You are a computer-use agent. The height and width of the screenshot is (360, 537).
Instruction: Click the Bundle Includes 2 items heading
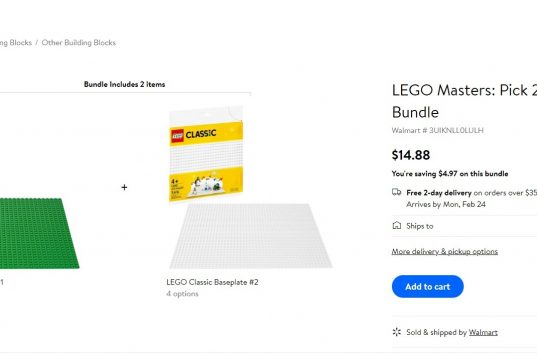[124, 84]
